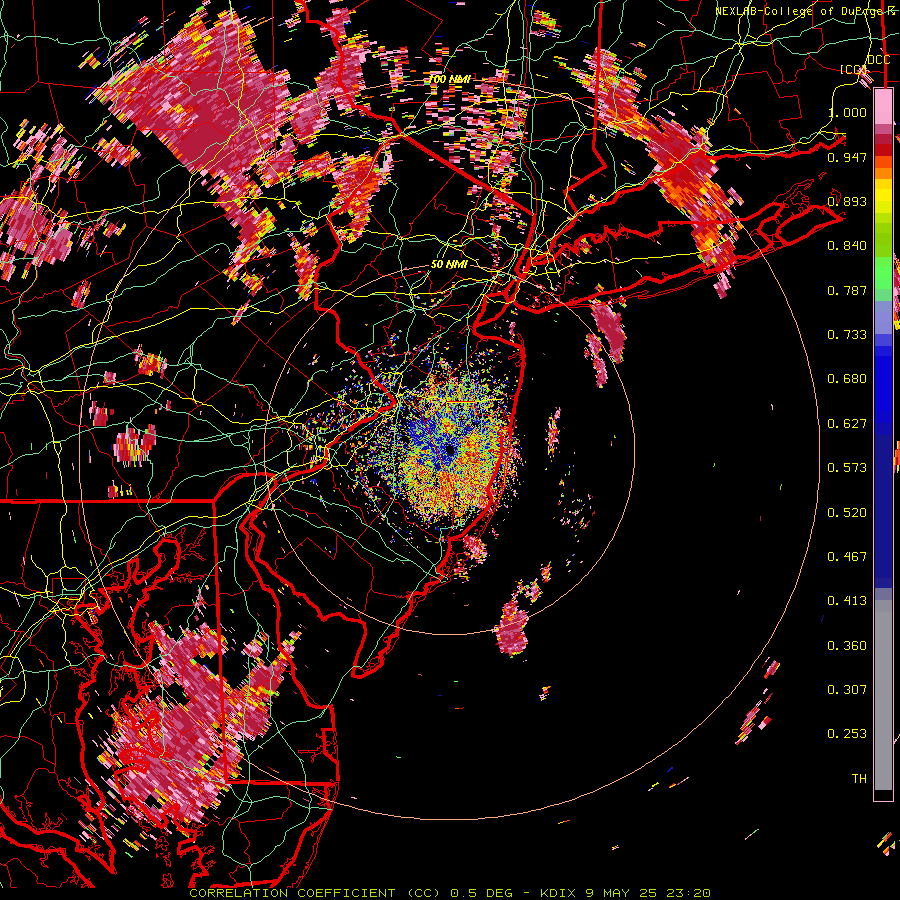Click the black radar site dot at center
The height and width of the screenshot is (900, 900).
click(450, 451)
